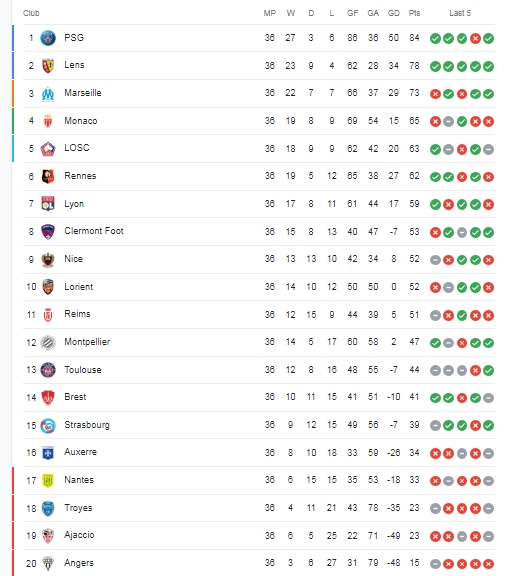Click the Pts column header
This screenshot has height=576, width=510.
coord(414,13)
